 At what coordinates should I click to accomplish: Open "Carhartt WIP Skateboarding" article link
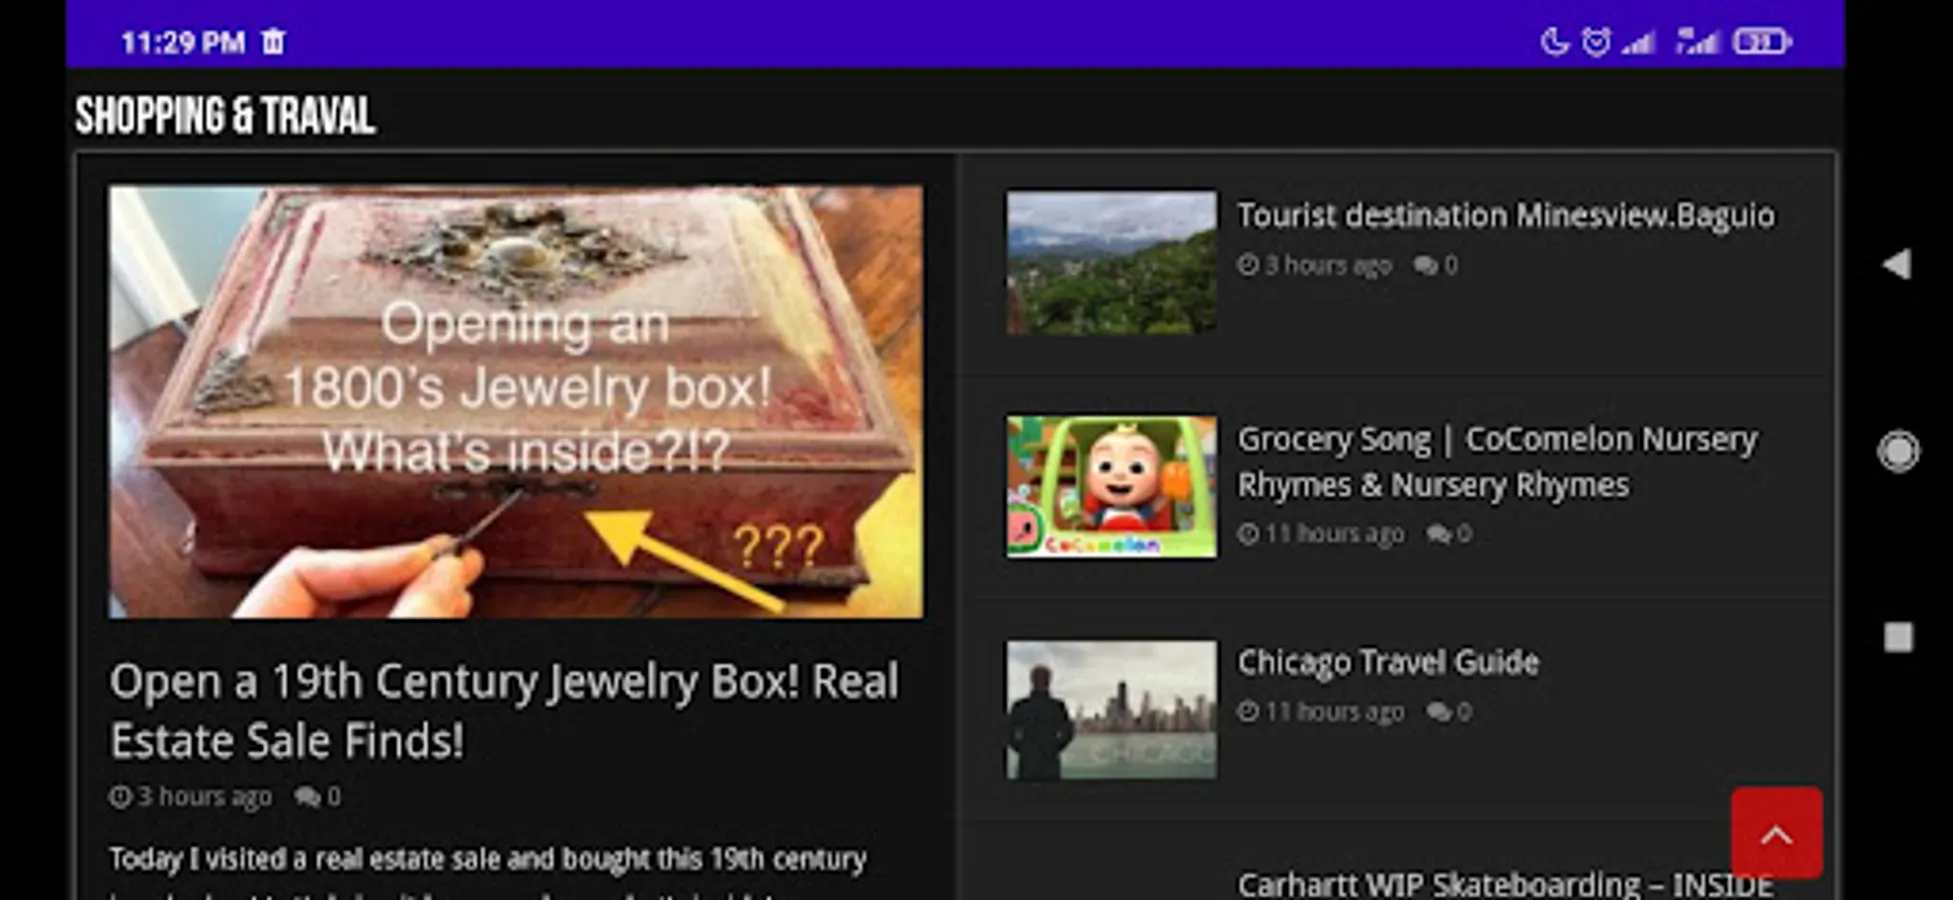coord(1505,884)
